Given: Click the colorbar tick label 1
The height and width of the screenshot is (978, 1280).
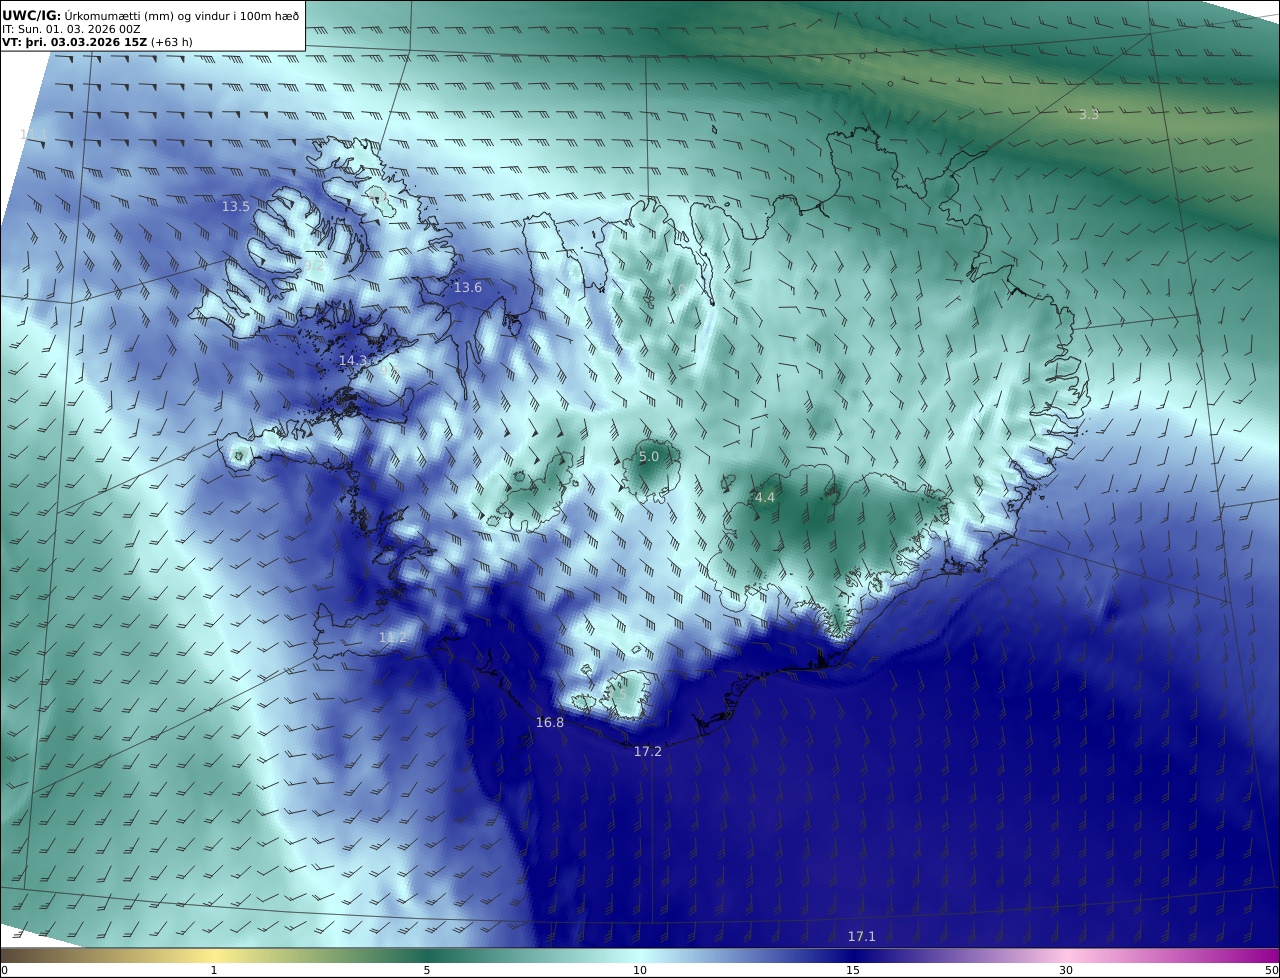Looking at the screenshot, I should (214, 970).
